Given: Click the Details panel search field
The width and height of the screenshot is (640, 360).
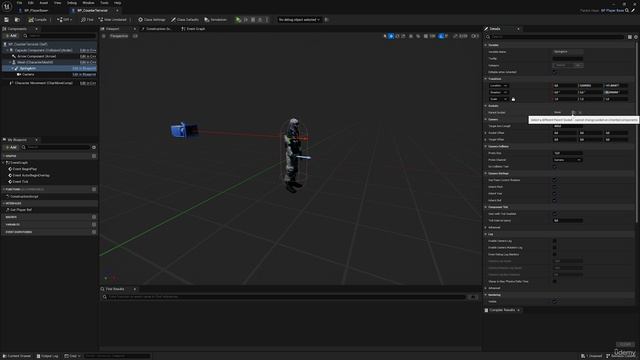Looking at the screenshot, I should pos(555,37).
